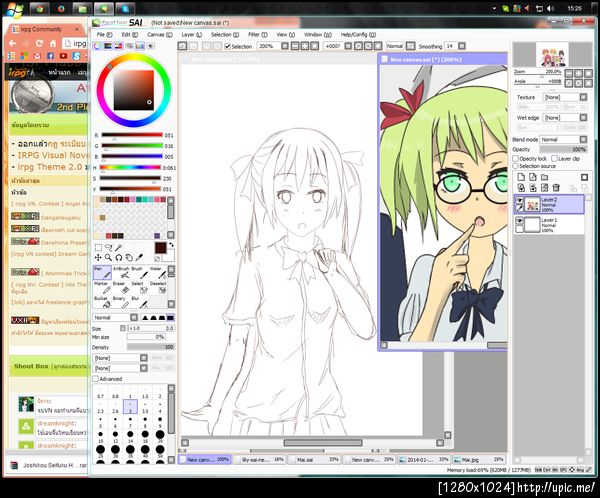
Task: Select the Brush tool
Action: tap(140, 272)
